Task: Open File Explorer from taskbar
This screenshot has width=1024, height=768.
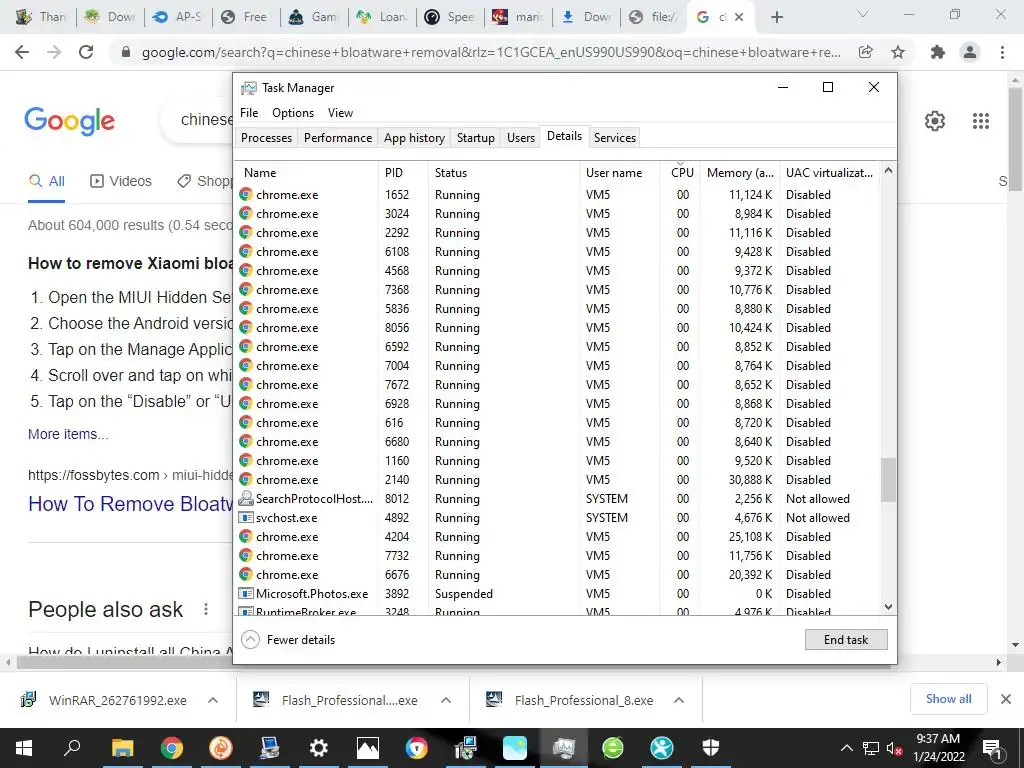Action: click(122, 748)
